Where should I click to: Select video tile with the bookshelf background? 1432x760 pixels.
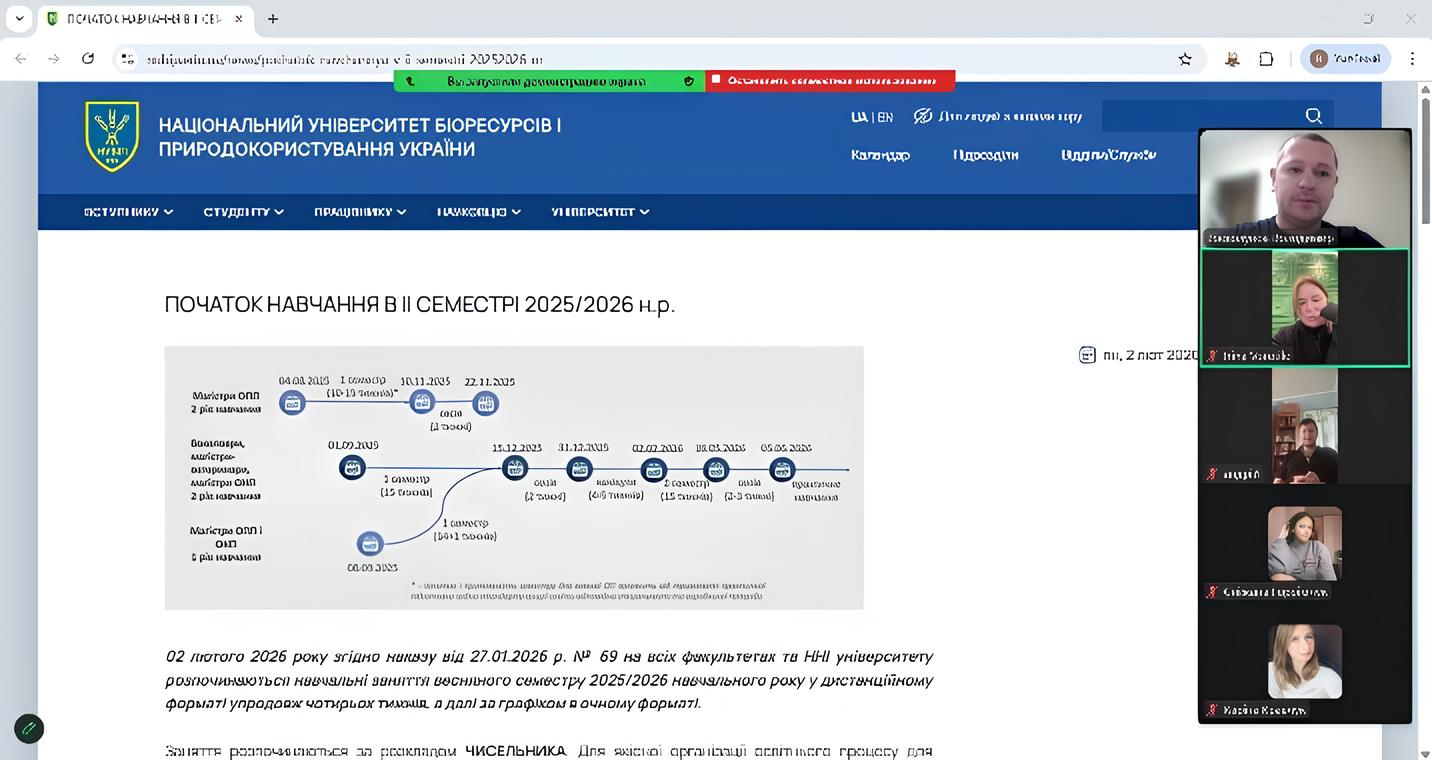coord(1305,426)
